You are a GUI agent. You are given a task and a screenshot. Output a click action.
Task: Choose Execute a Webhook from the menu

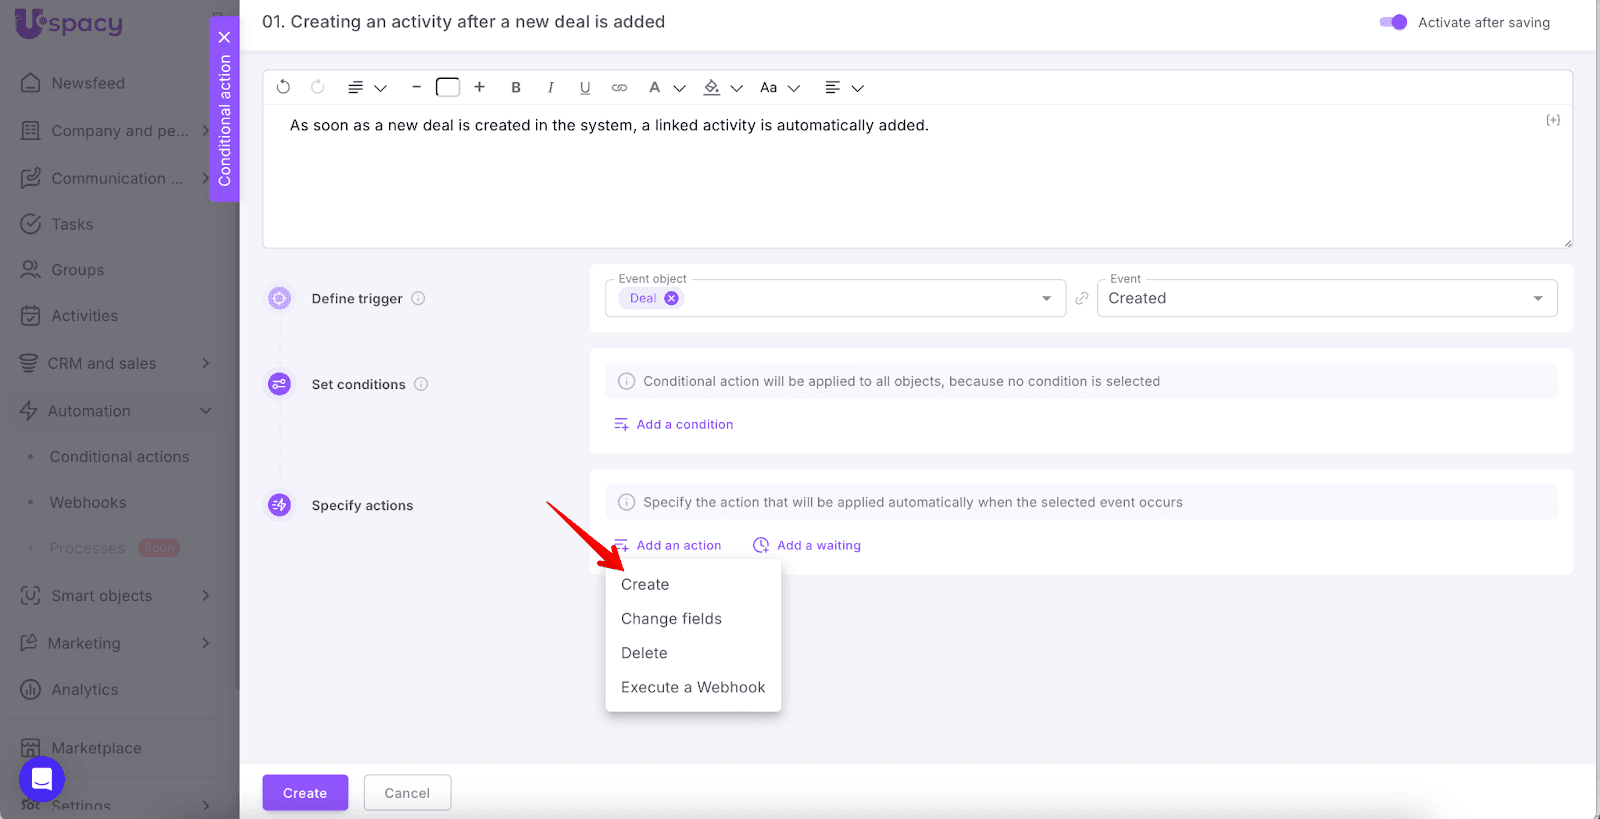(693, 687)
